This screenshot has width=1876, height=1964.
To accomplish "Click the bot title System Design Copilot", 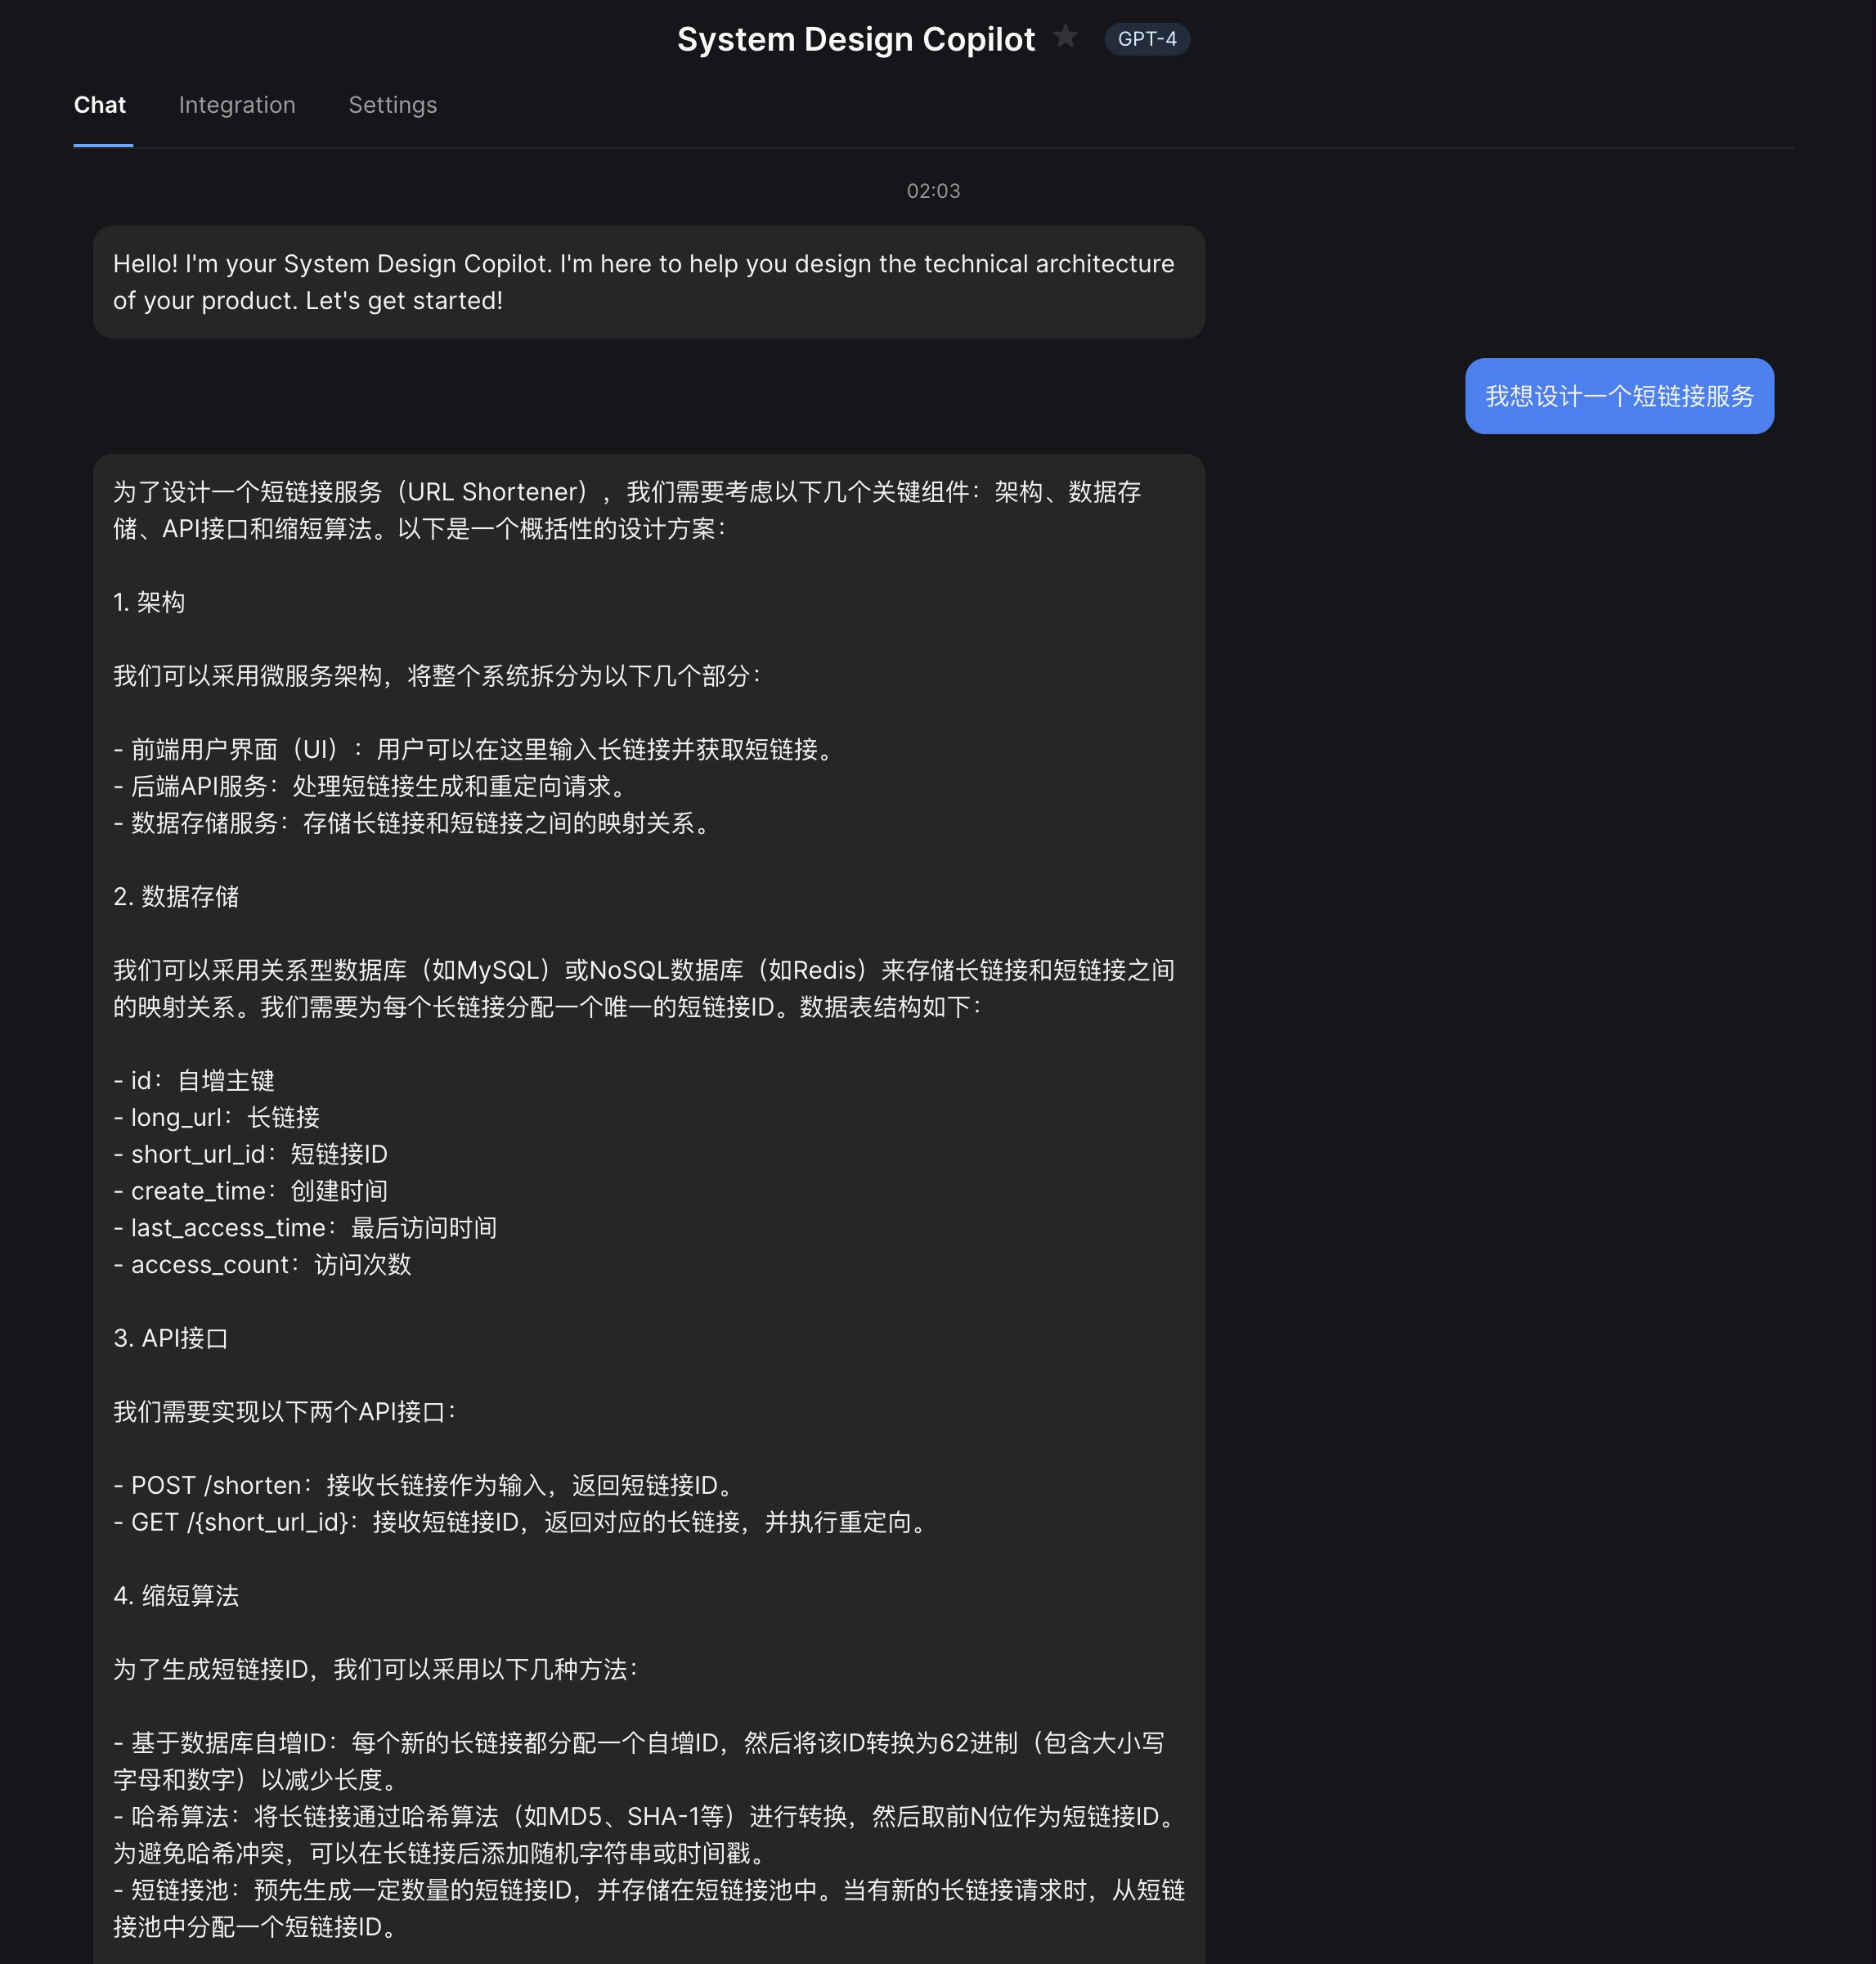I will (x=855, y=39).
